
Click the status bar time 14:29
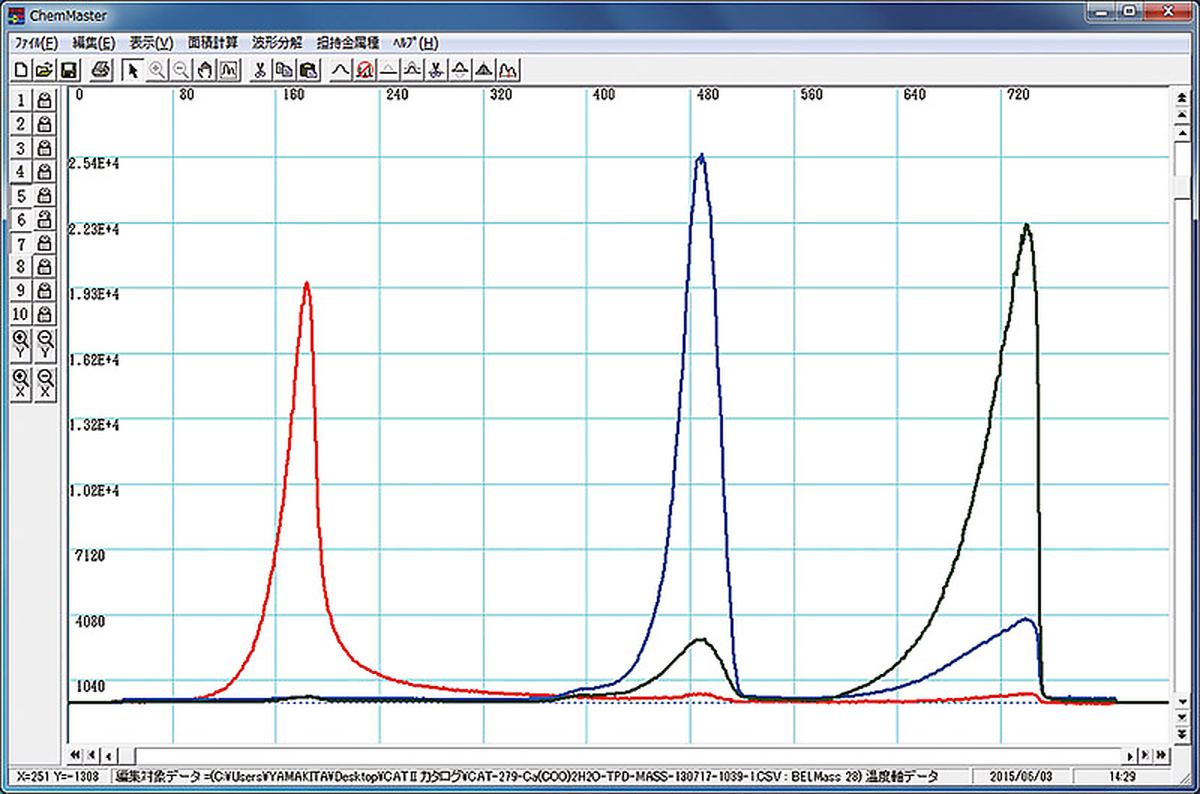tap(1122, 776)
